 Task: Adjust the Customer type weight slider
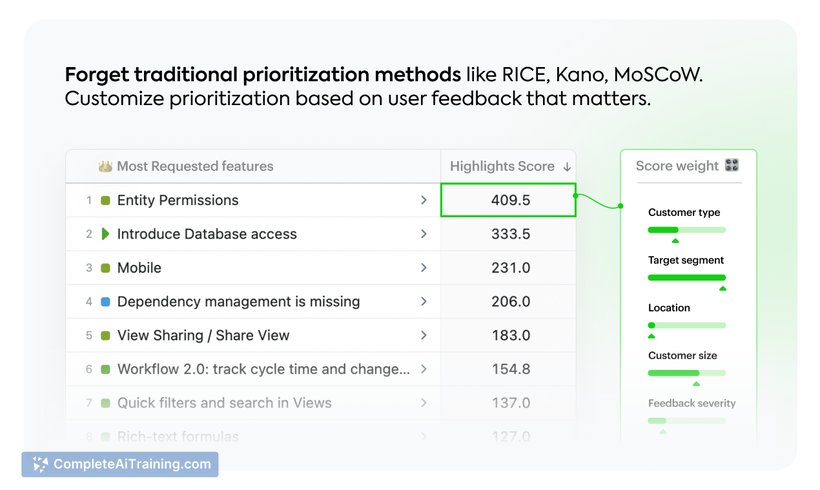click(x=687, y=230)
